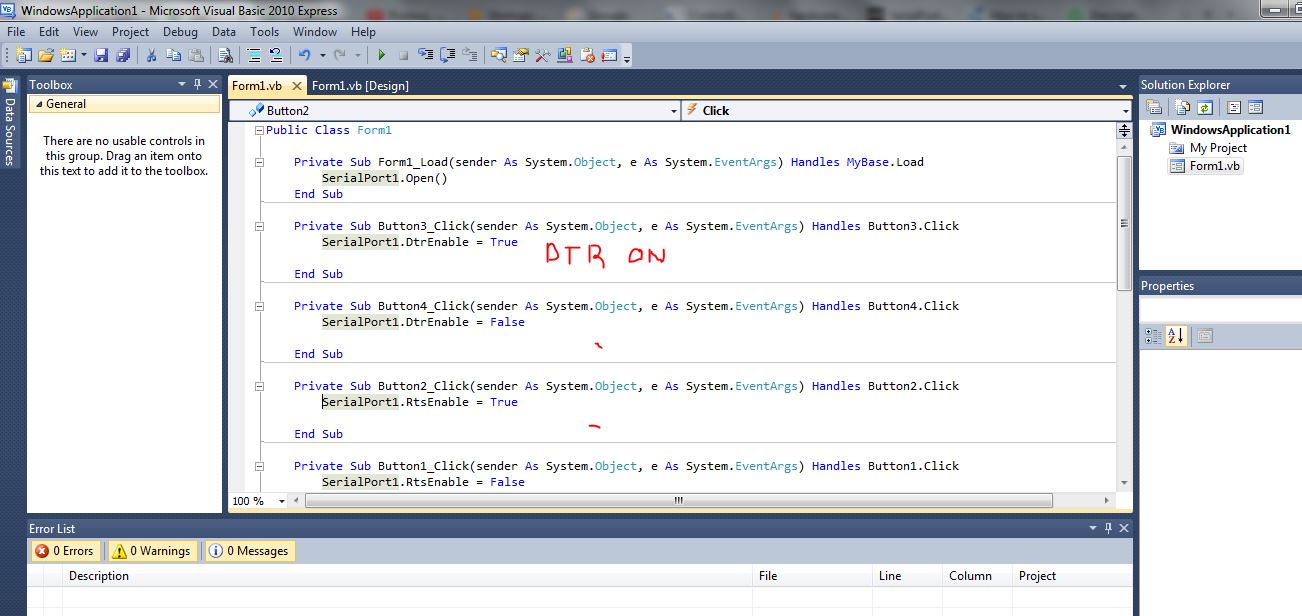Open the Properties Window toolbar icon
This screenshot has width=1302, height=616.
[x=520, y=56]
